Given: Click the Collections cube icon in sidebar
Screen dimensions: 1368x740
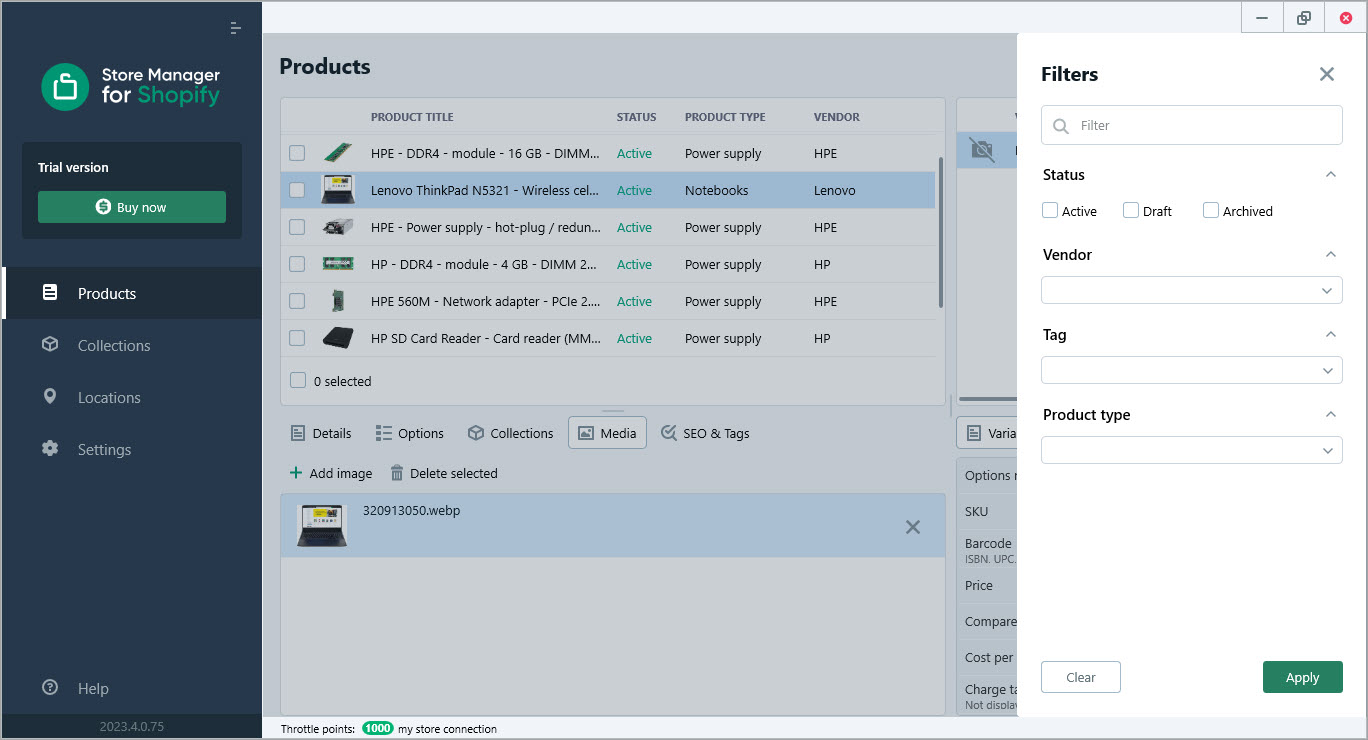Looking at the screenshot, I should click(x=50, y=345).
